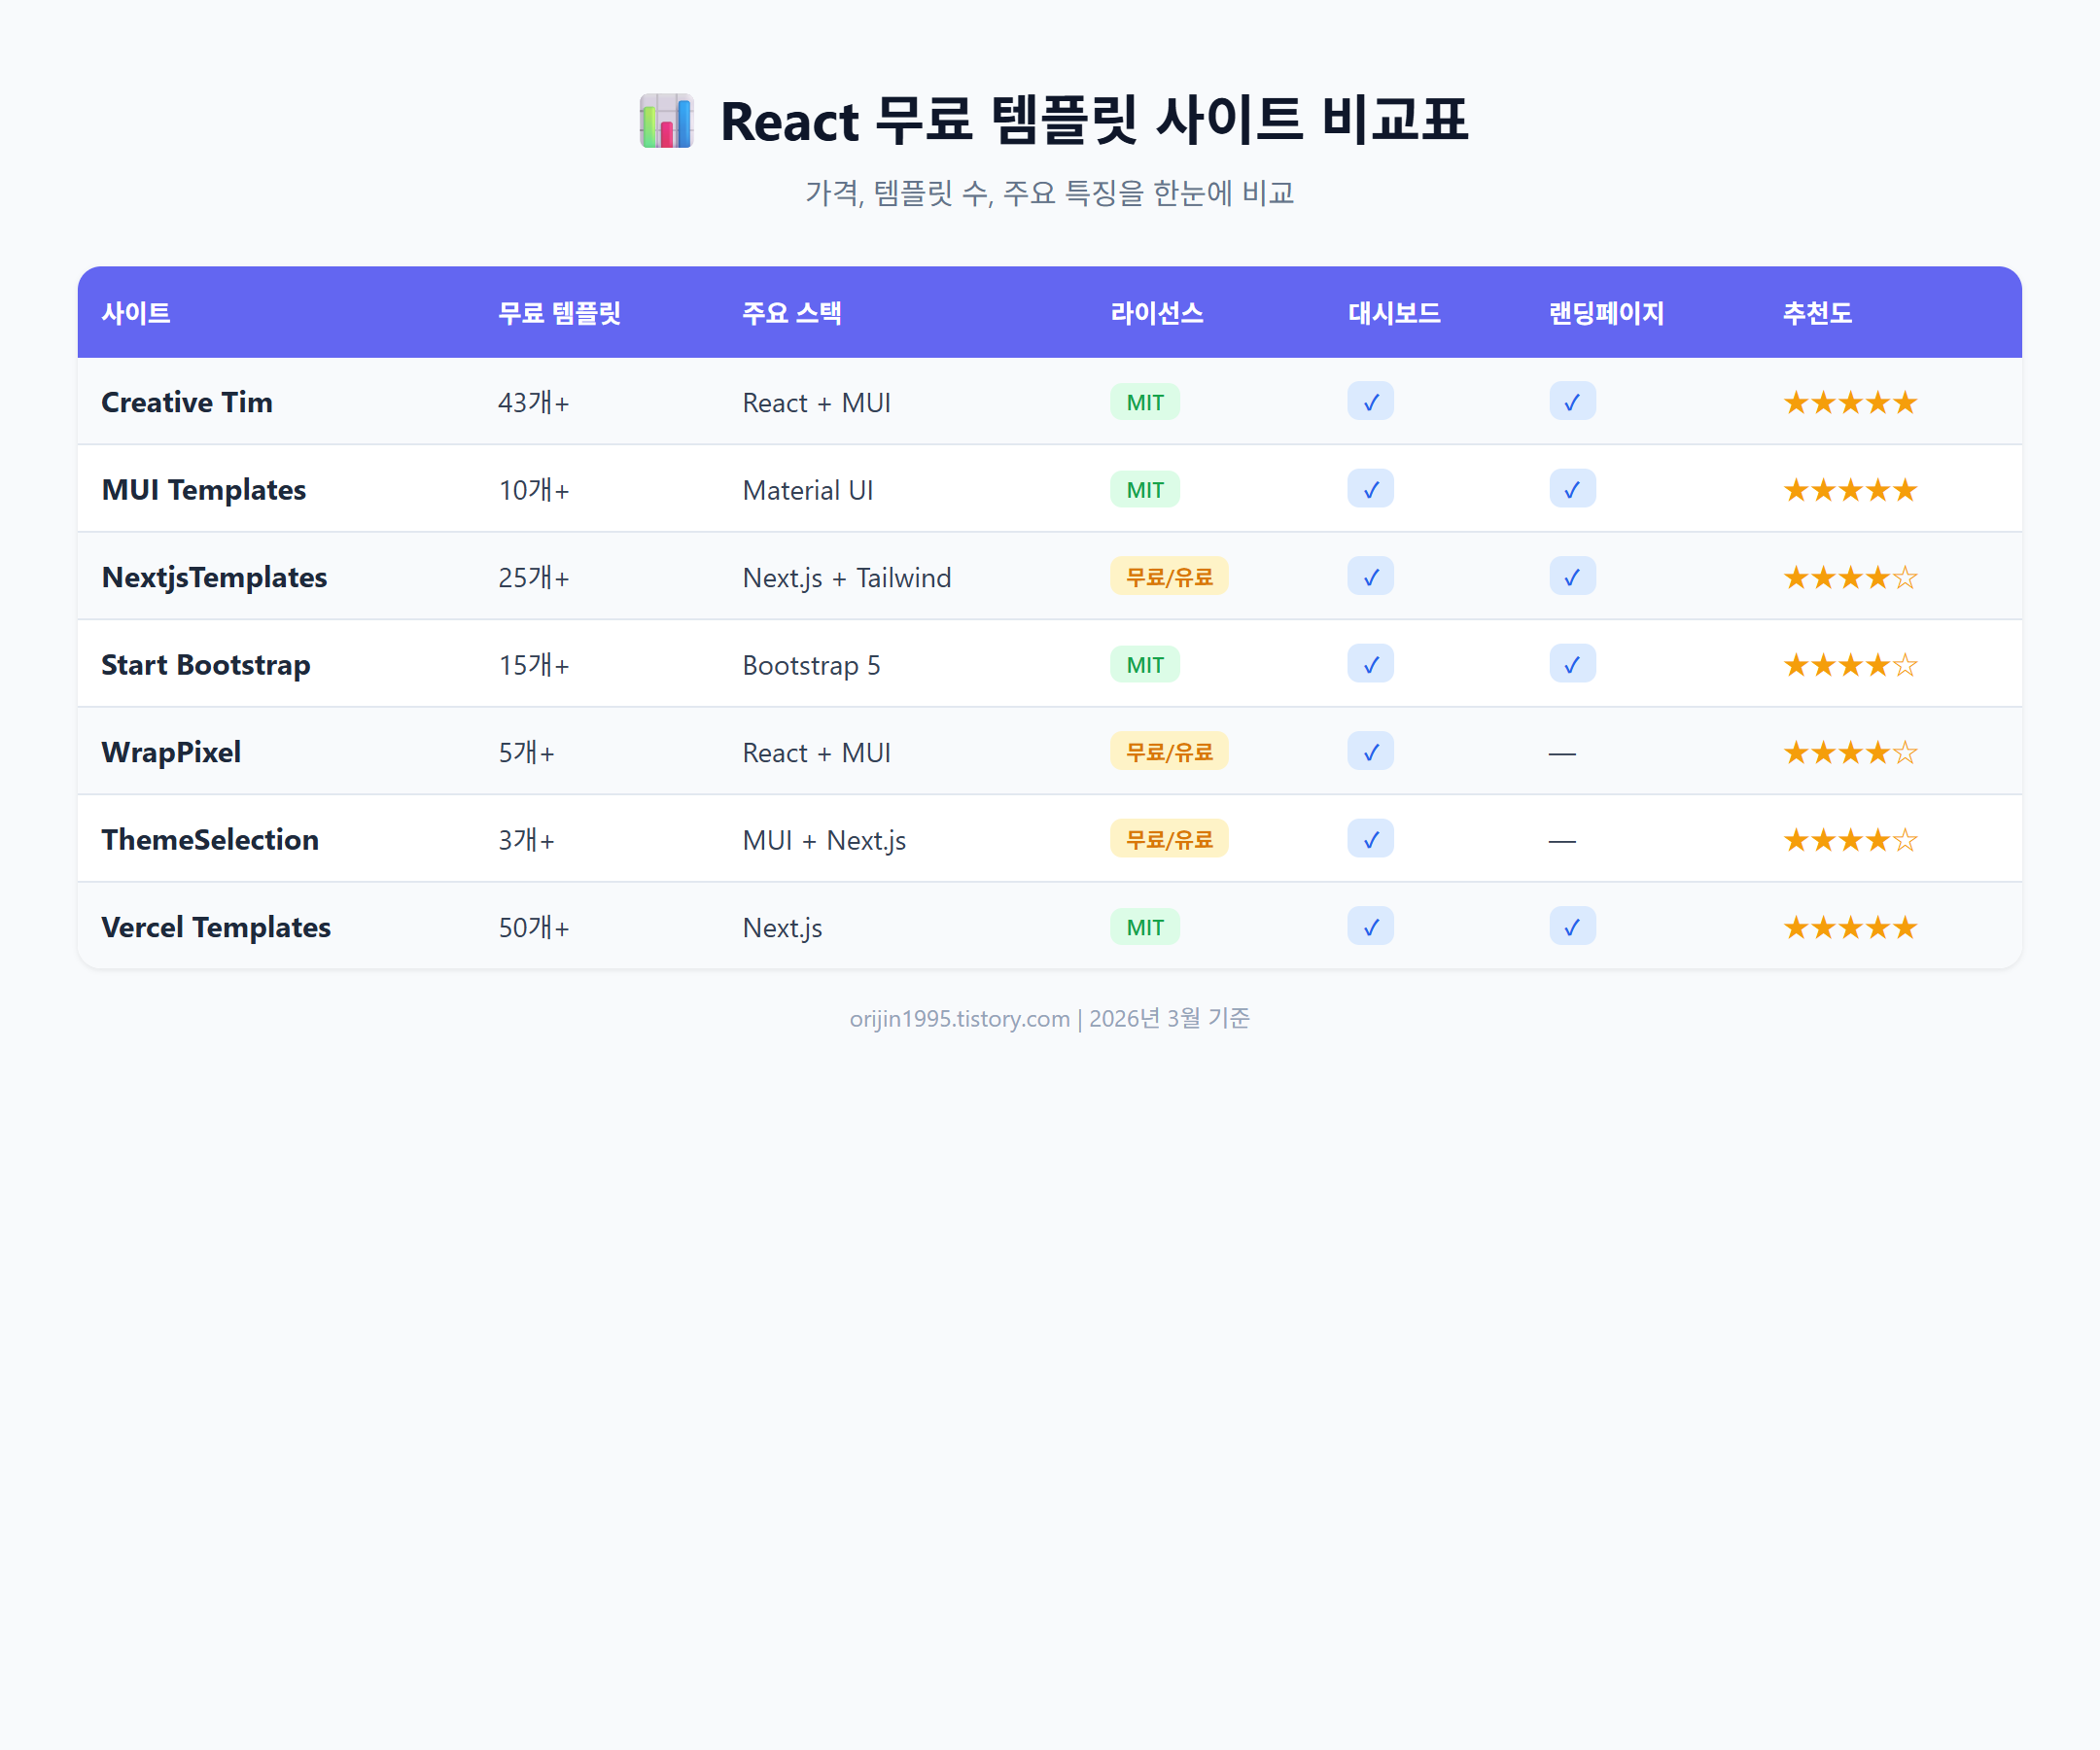2100x1750 pixels.
Task: Click the MIT badge in the Vercel Templates row
Action: tap(1144, 926)
